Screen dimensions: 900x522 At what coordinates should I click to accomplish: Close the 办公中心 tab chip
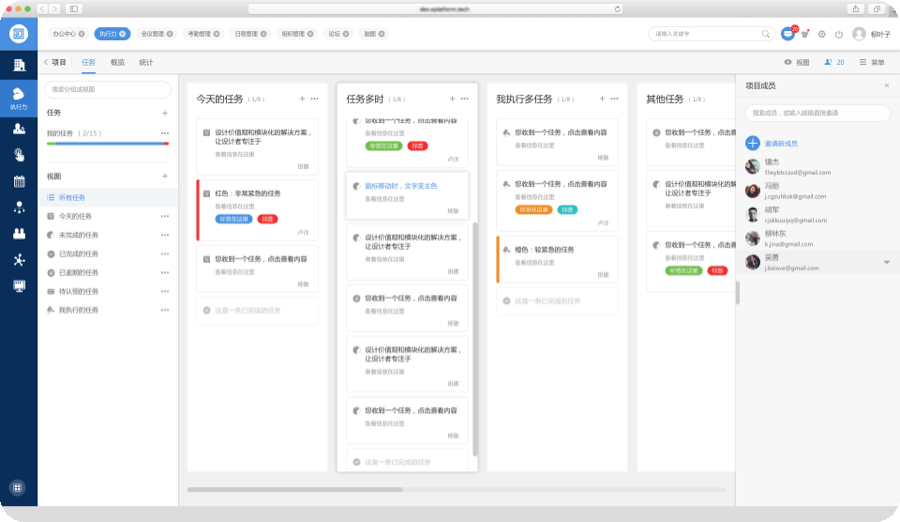82,34
